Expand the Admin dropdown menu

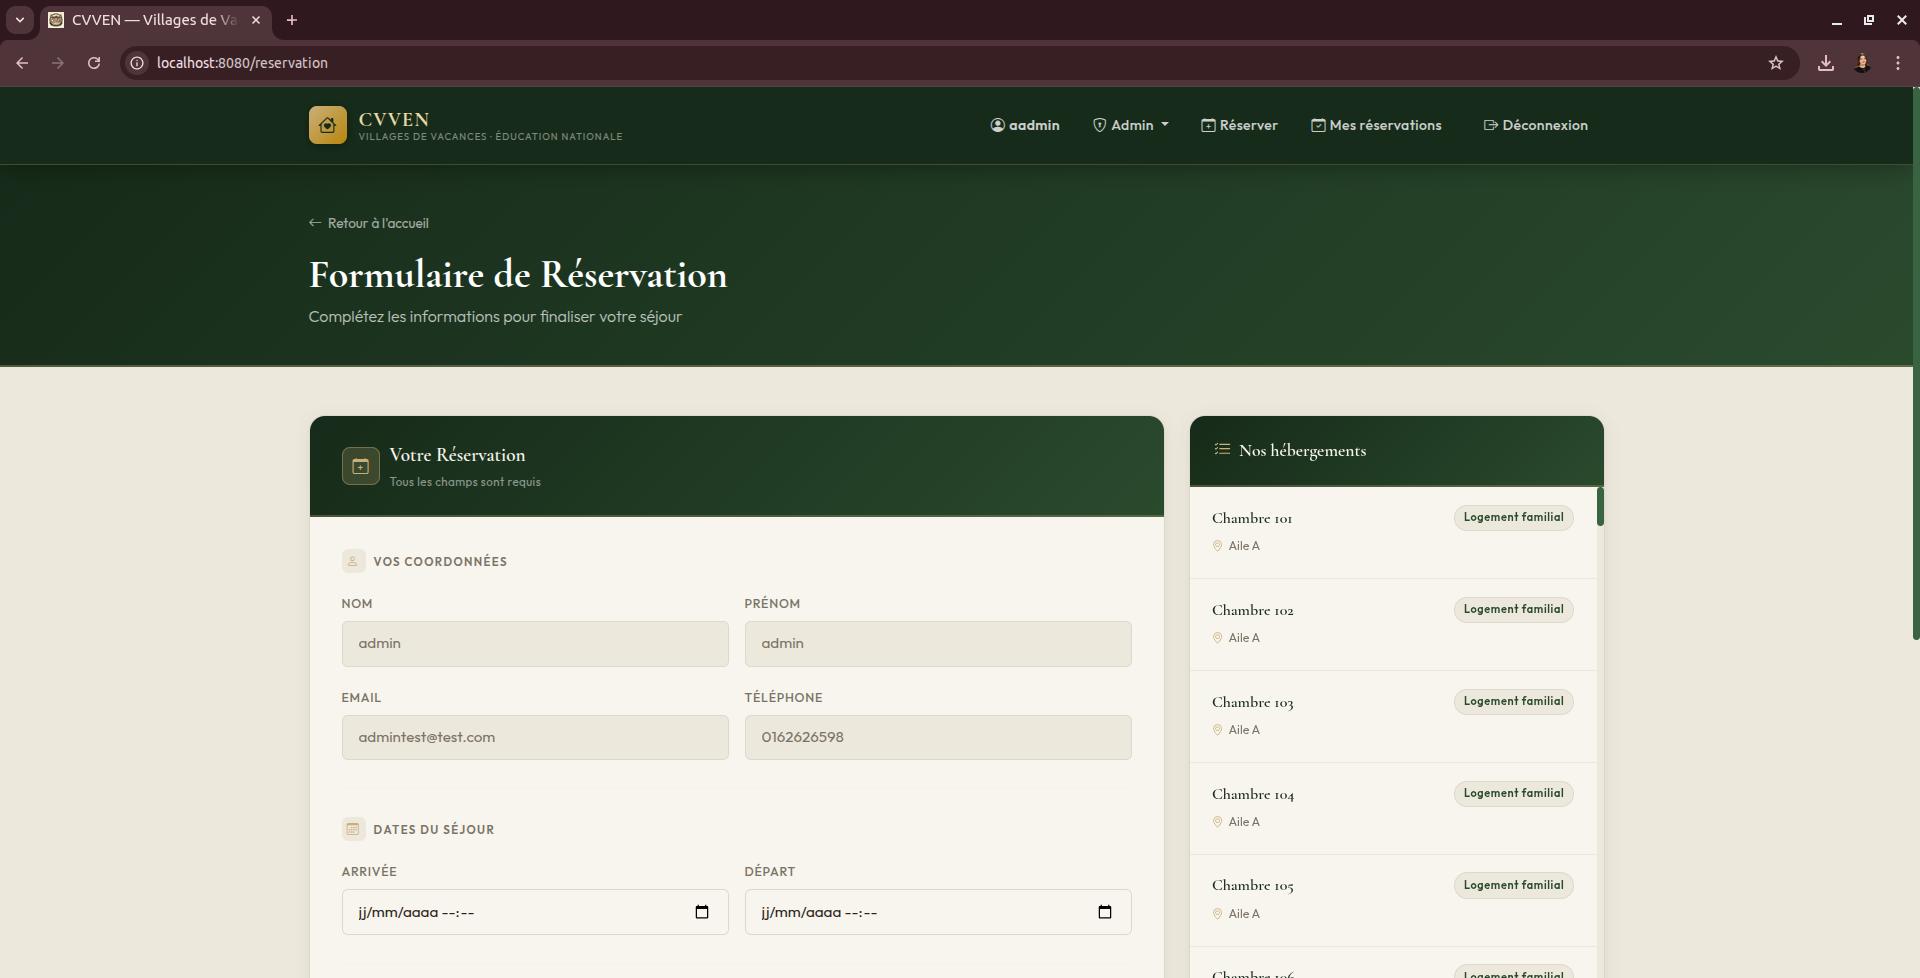(1130, 125)
